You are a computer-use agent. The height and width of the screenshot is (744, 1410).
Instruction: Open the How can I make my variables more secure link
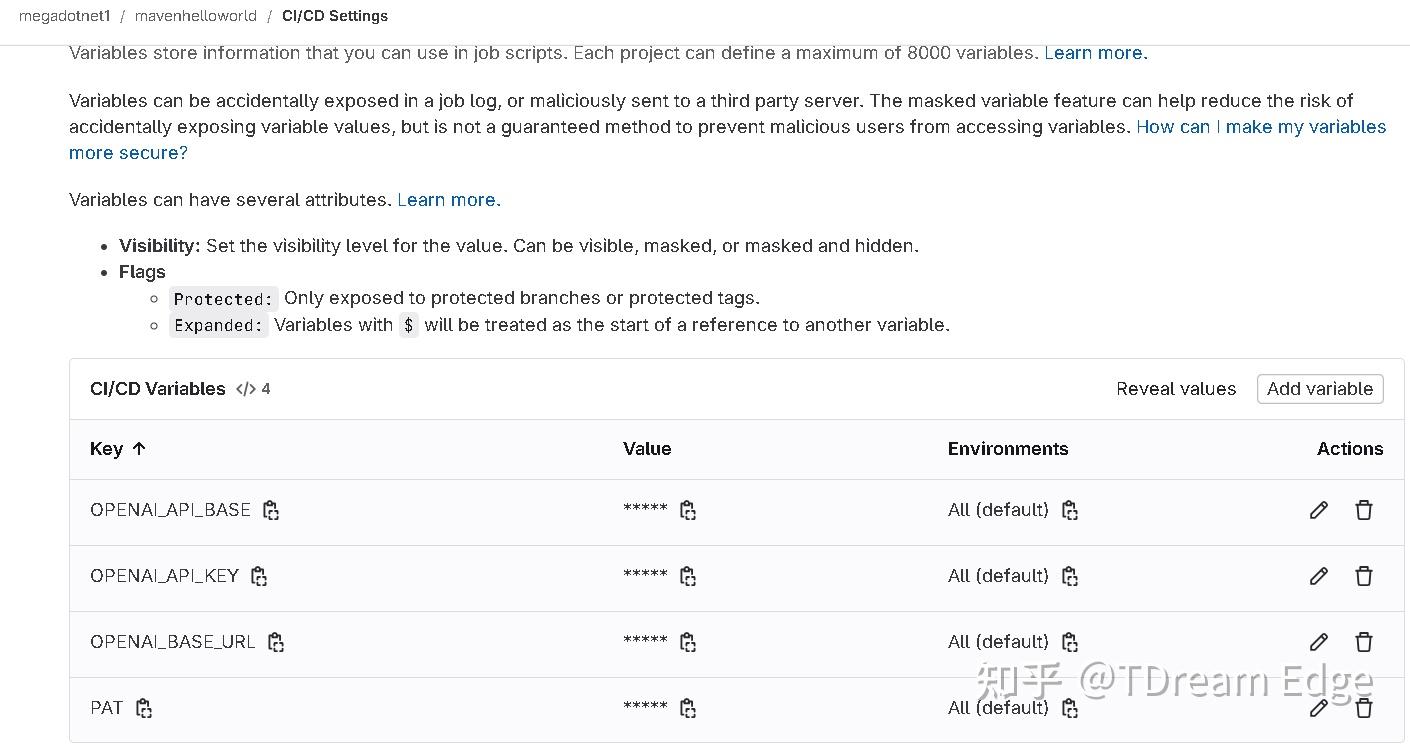(x=1260, y=127)
